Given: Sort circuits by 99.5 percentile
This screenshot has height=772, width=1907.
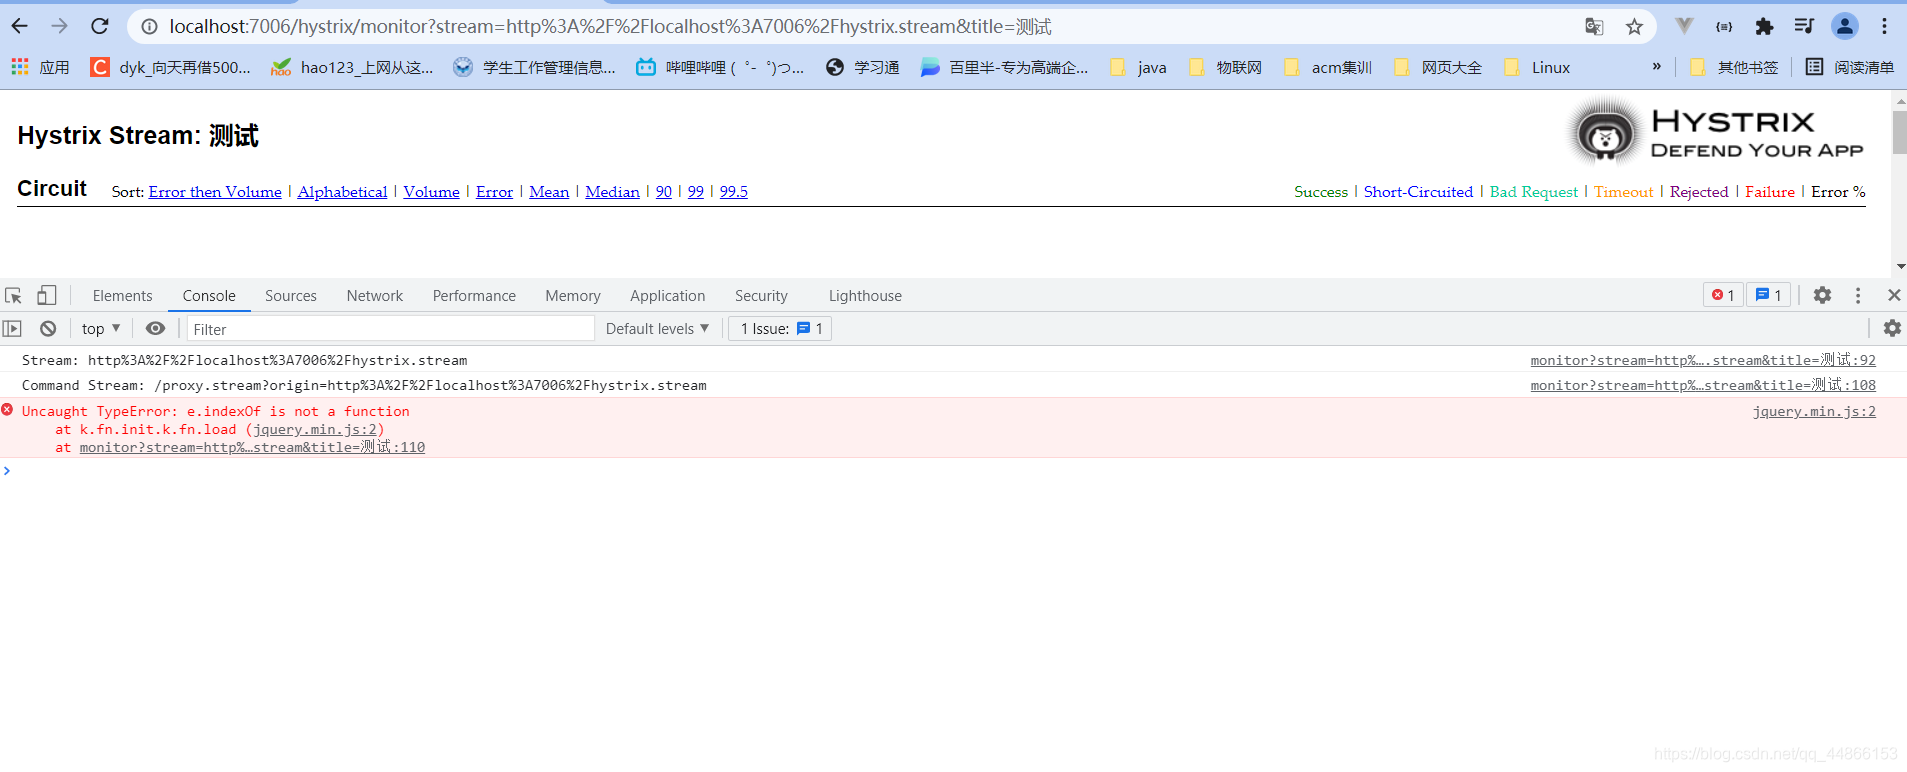Looking at the screenshot, I should pos(733,192).
